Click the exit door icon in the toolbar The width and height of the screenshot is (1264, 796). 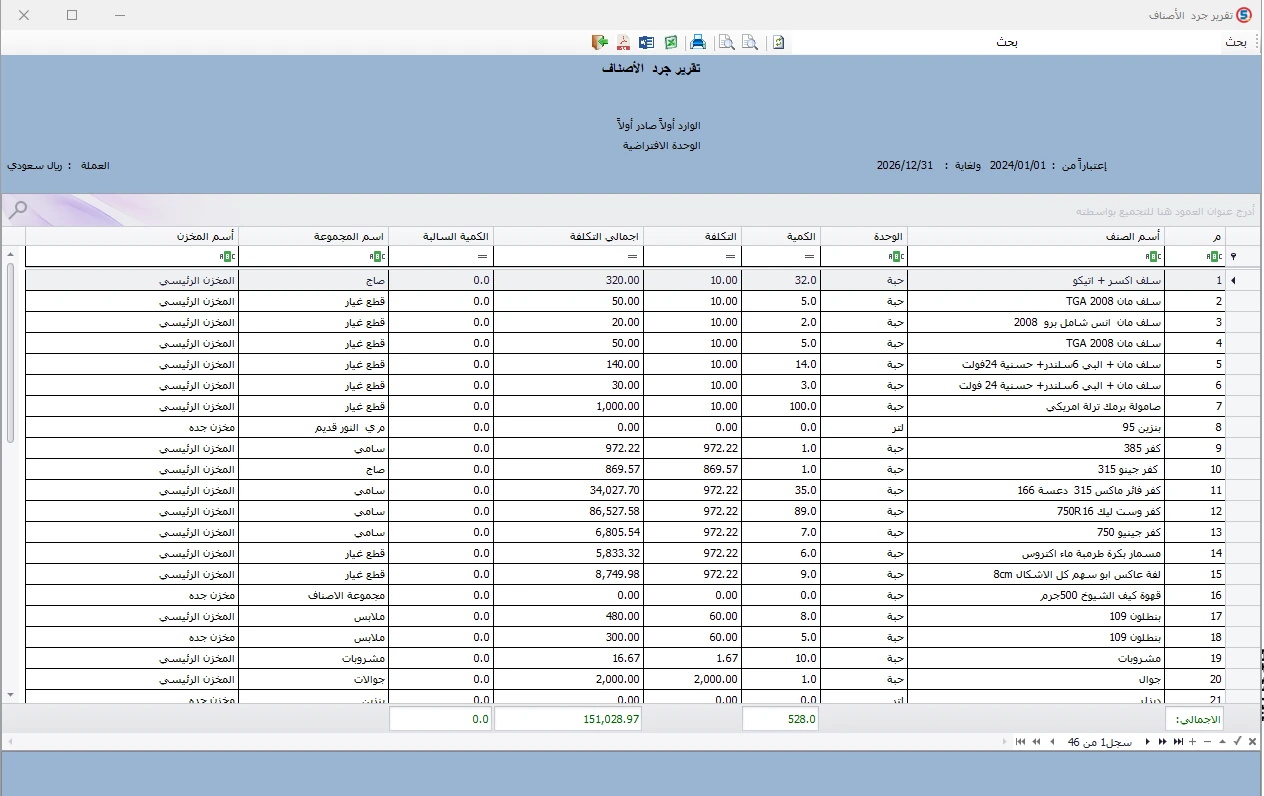coord(600,42)
